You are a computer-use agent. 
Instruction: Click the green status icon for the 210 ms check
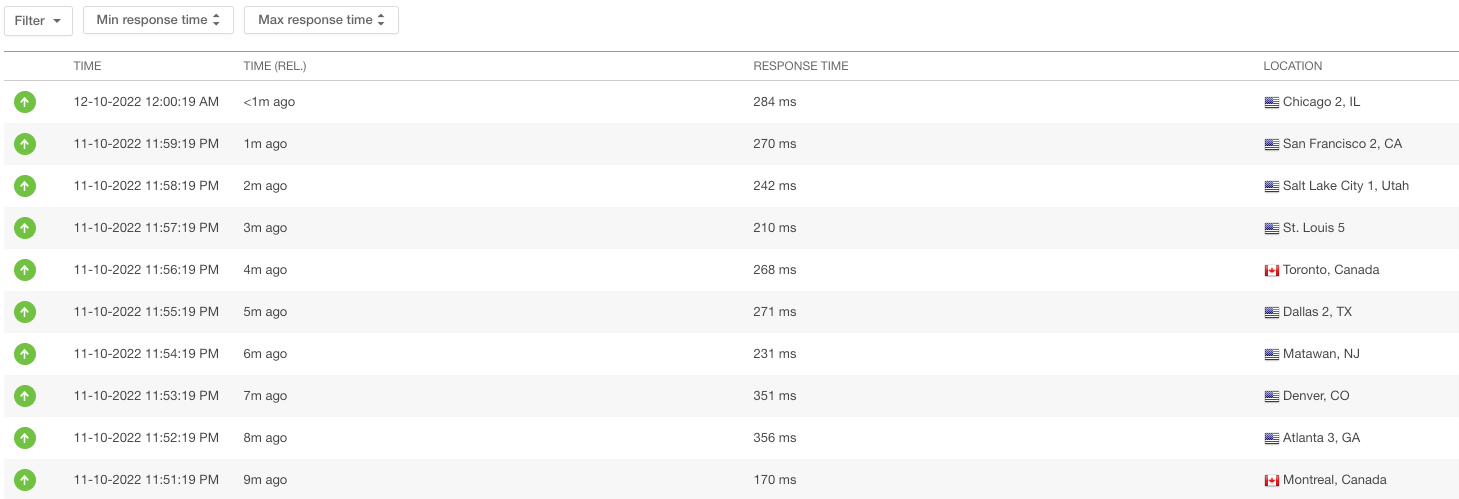coord(25,228)
